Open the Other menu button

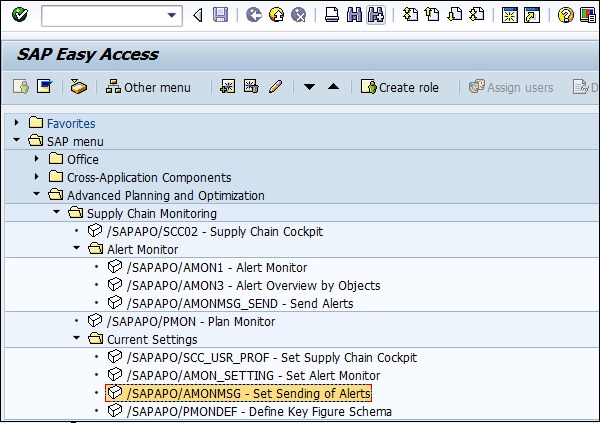[148, 87]
